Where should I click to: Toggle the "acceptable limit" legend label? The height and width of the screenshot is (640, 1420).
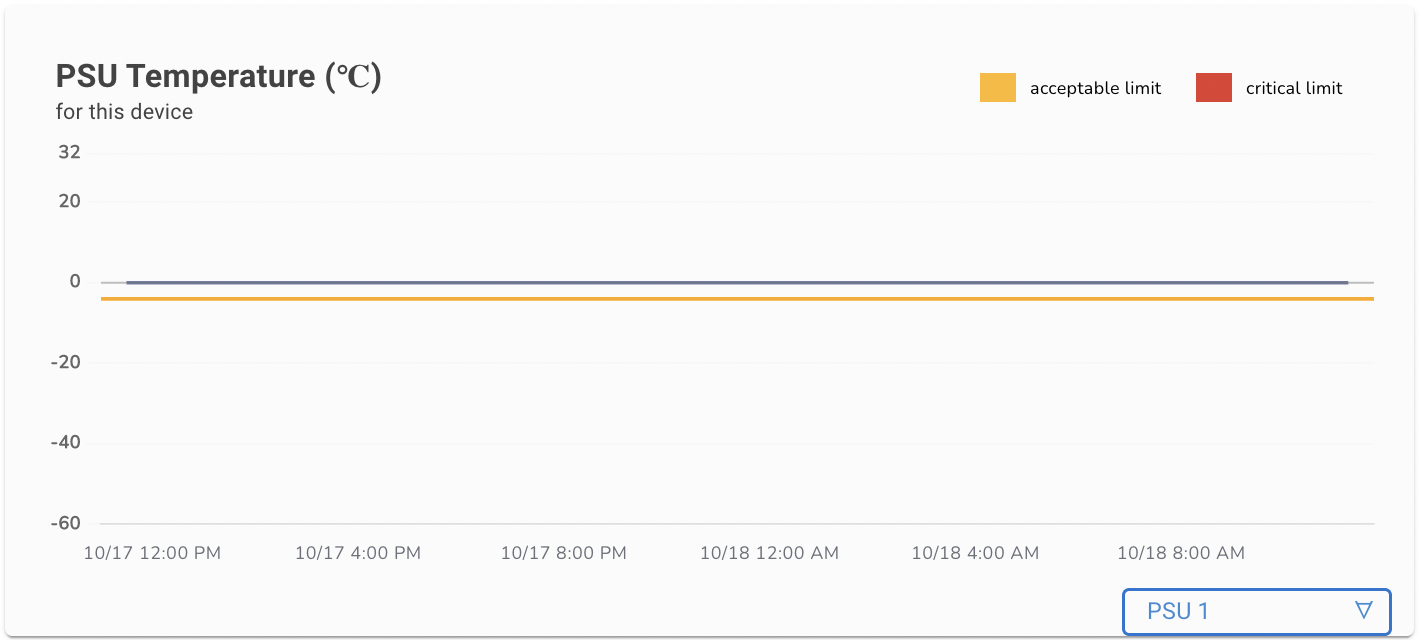pyautogui.click(x=1095, y=88)
